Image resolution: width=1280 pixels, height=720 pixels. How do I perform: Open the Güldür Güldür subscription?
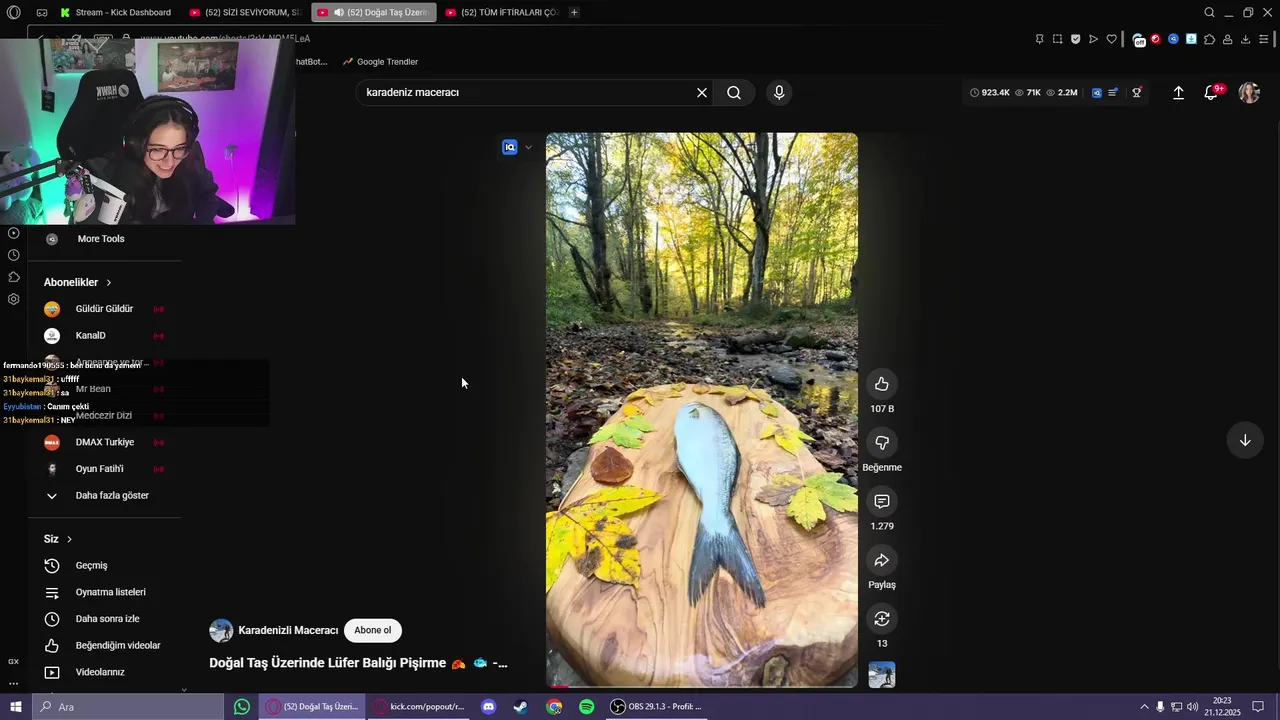104,309
